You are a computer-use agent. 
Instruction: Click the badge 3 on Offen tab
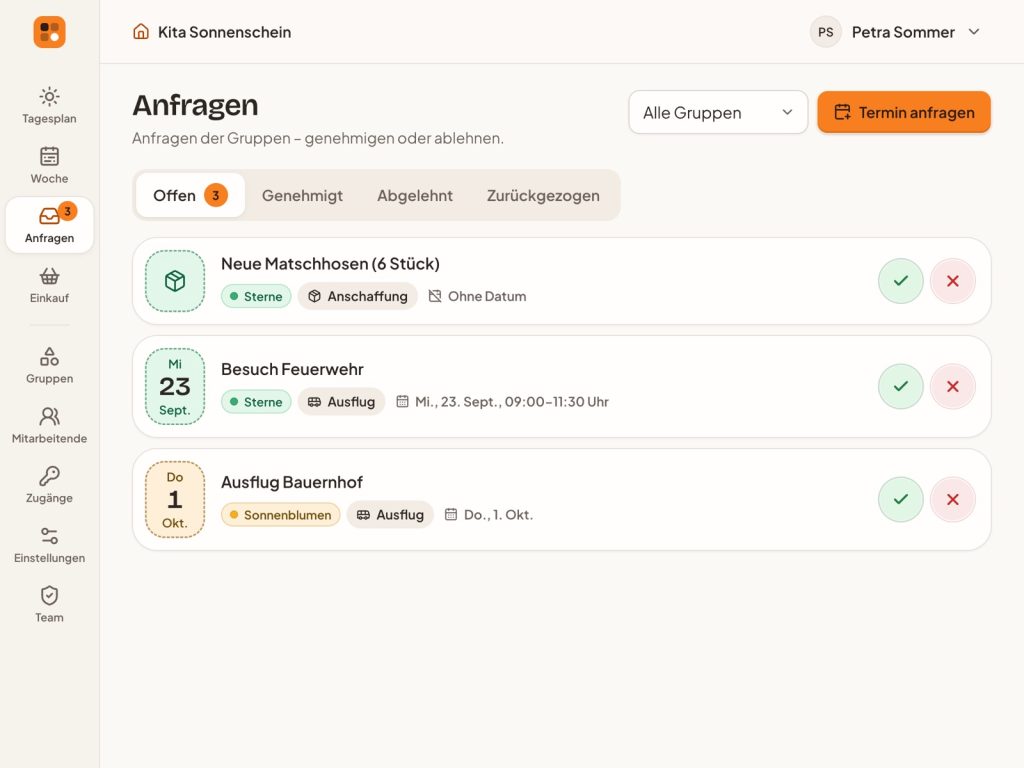[216, 195]
